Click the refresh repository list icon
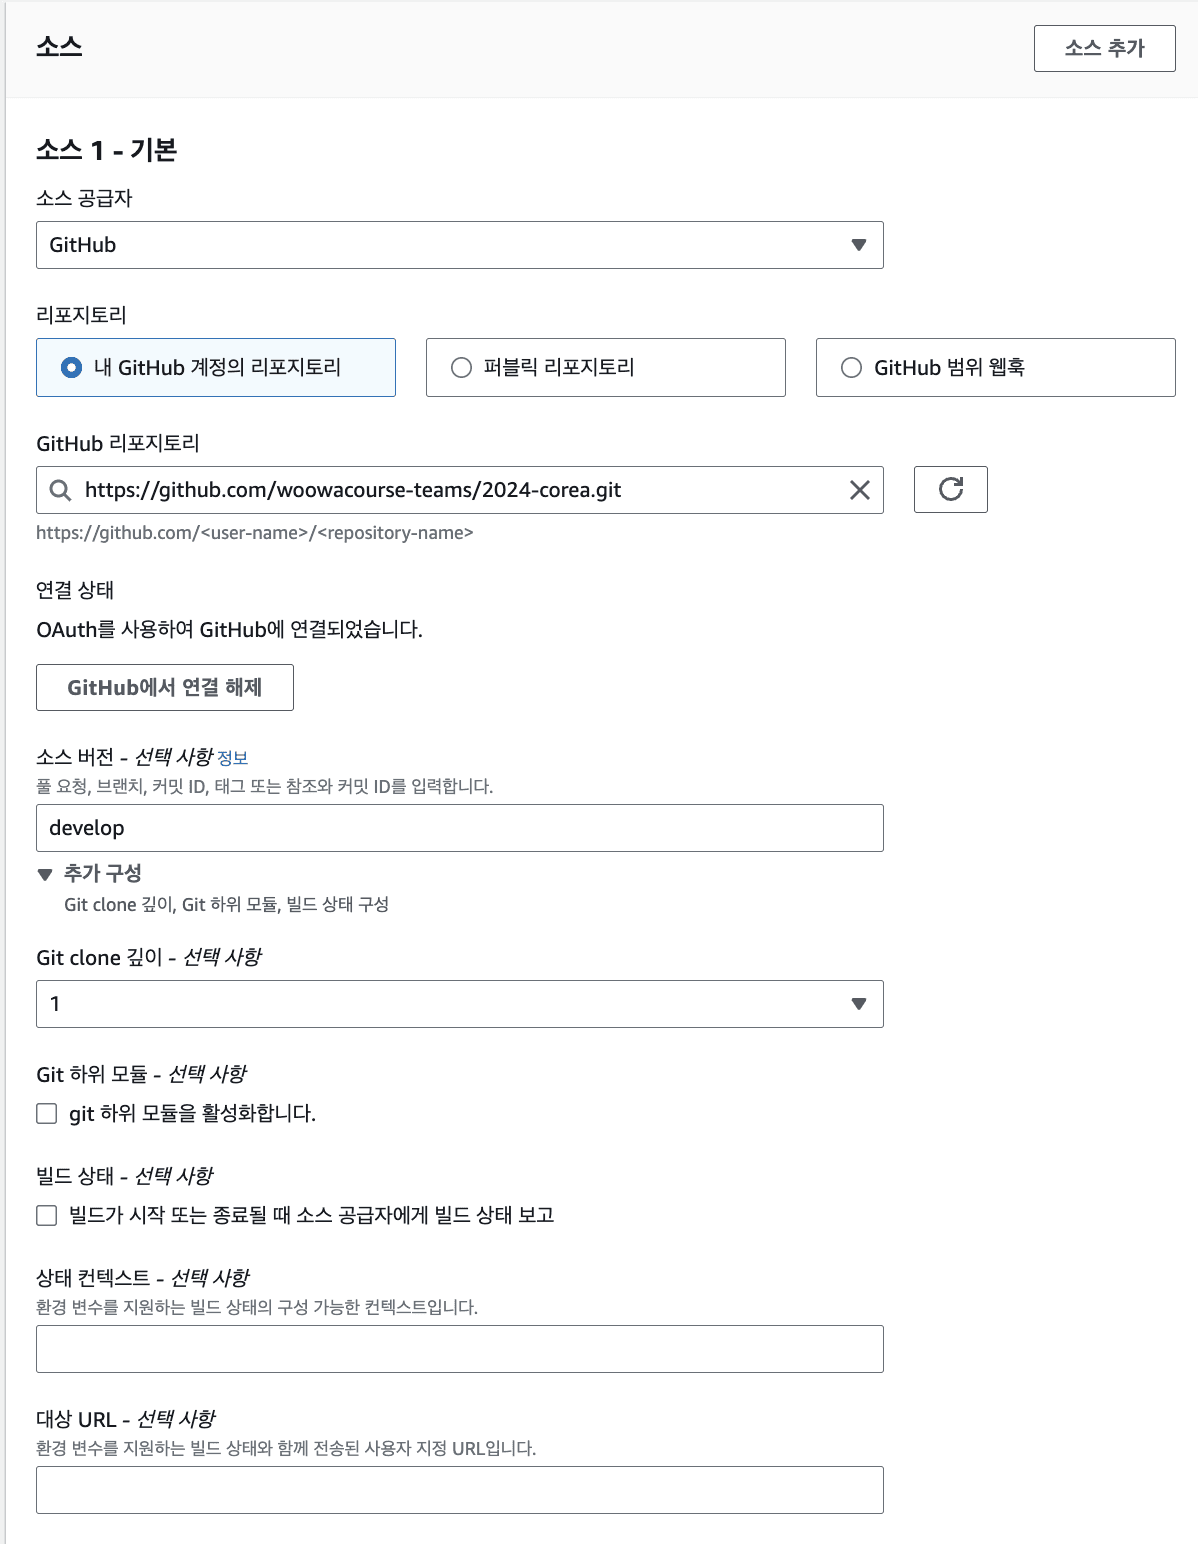This screenshot has height=1544, width=1198. pyautogui.click(x=950, y=489)
